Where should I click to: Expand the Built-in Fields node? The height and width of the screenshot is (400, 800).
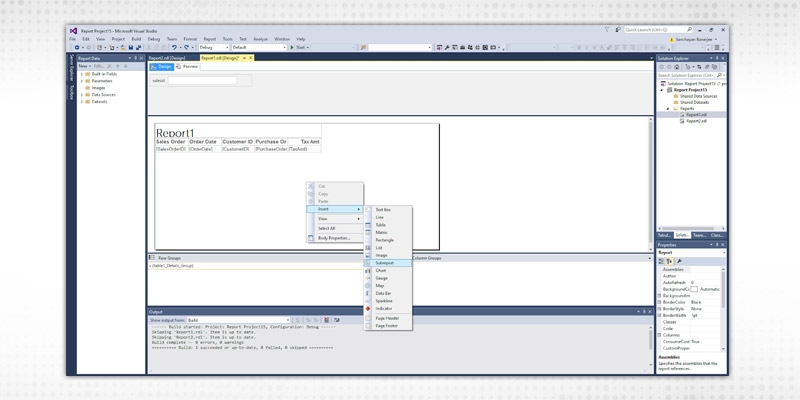coord(81,74)
